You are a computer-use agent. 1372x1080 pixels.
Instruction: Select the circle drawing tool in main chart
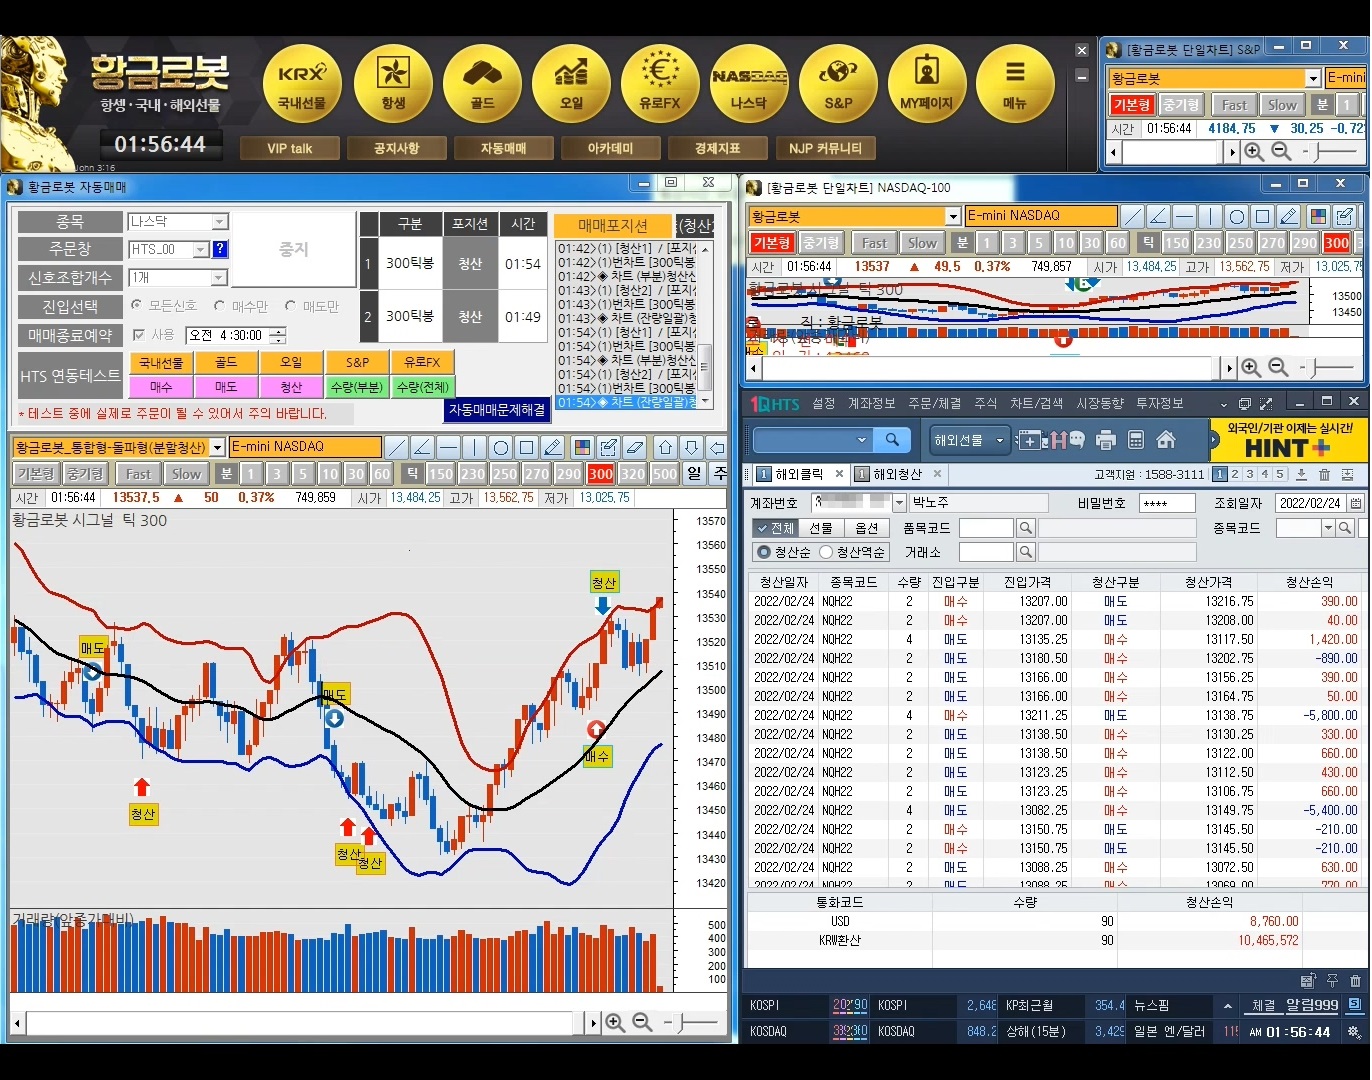click(x=501, y=447)
